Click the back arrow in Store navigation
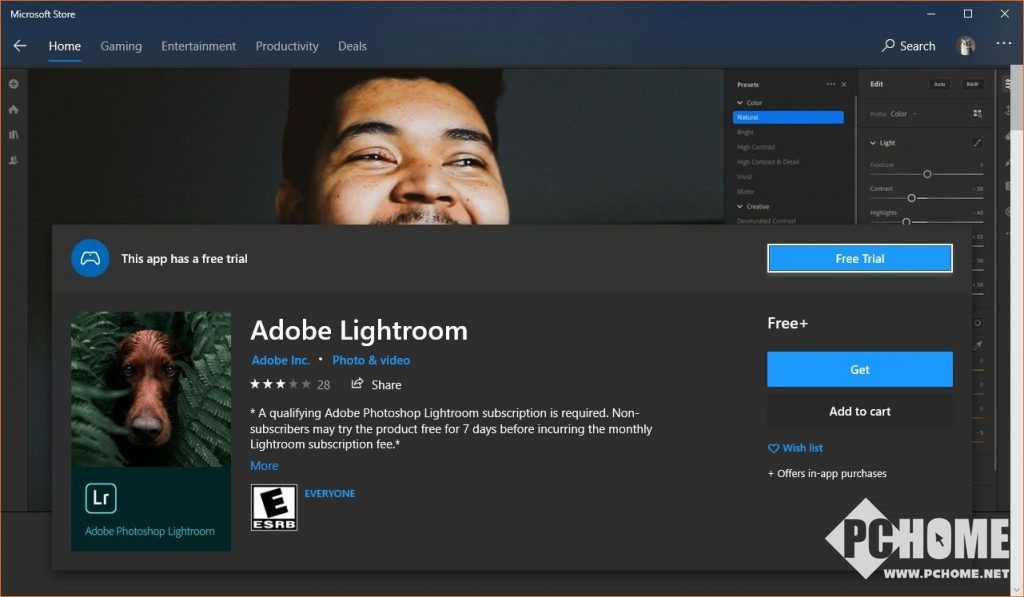Screen dimensions: 1024x597 20,46
